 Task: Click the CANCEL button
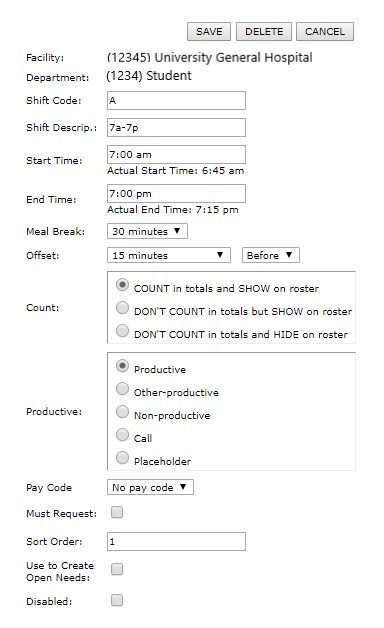[x=325, y=32]
